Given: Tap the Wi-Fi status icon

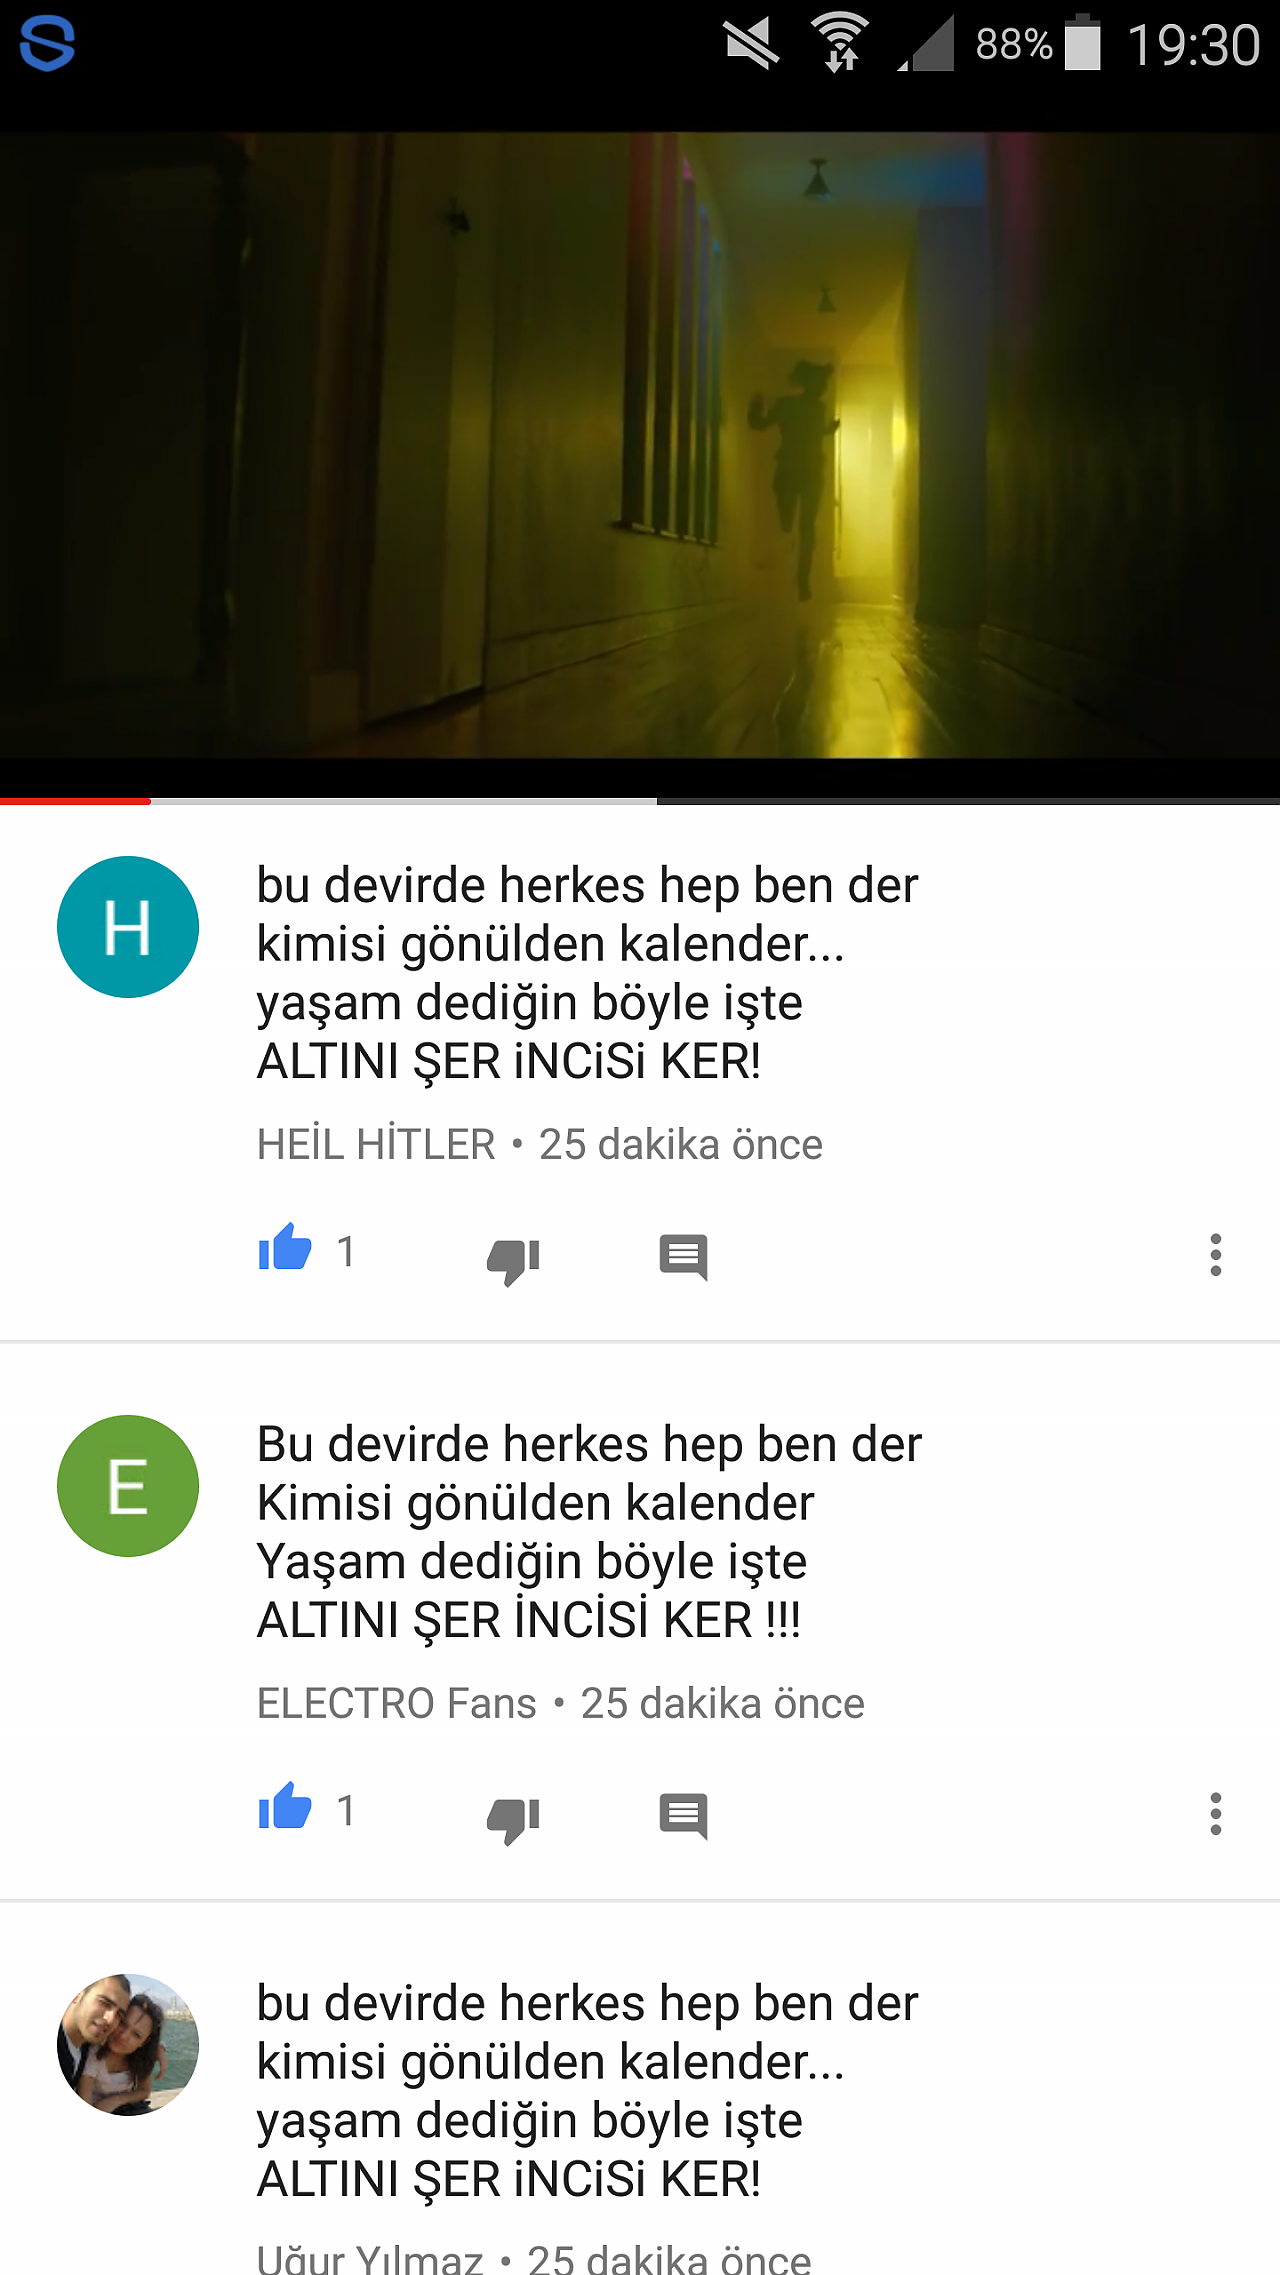Looking at the screenshot, I should pos(840,44).
